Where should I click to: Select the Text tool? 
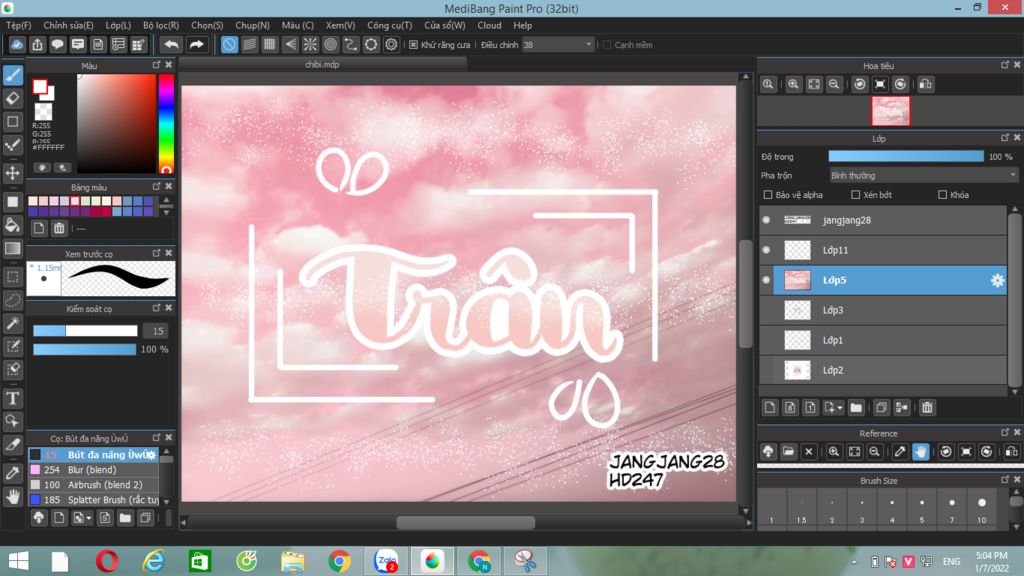tap(12, 398)
